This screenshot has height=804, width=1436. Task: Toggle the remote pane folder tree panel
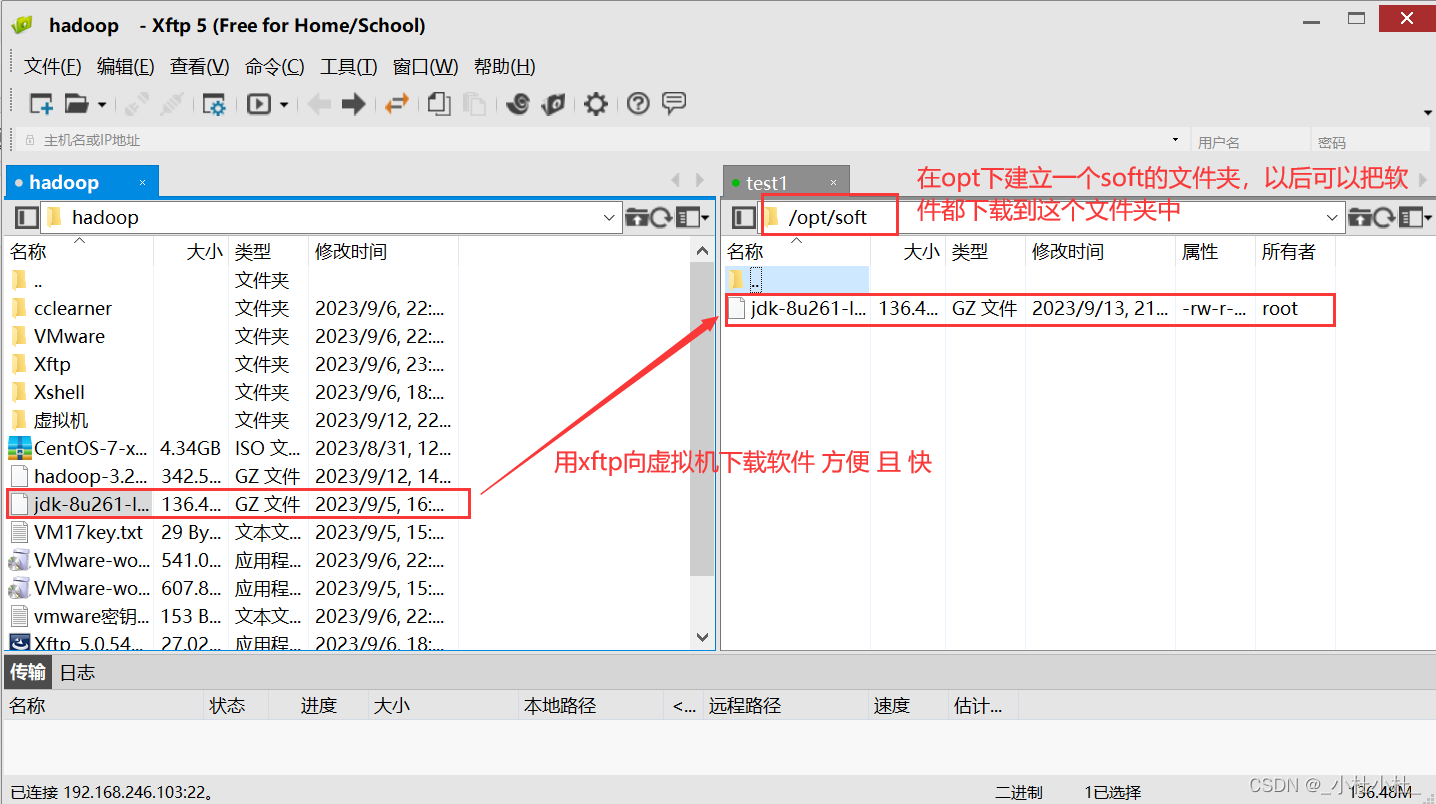click(742, 217)
